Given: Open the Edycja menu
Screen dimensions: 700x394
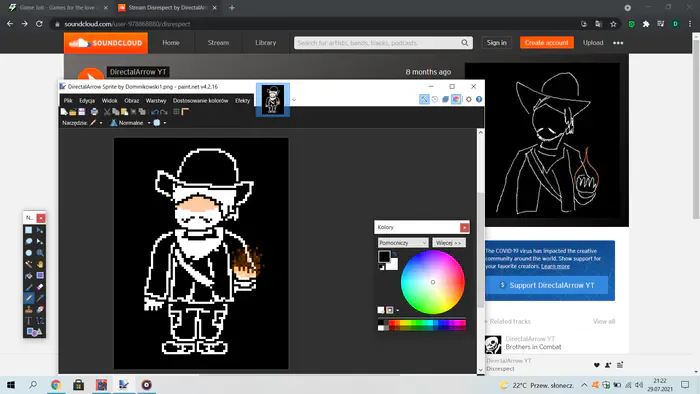Looking at the screenshot, I should 87,100.
